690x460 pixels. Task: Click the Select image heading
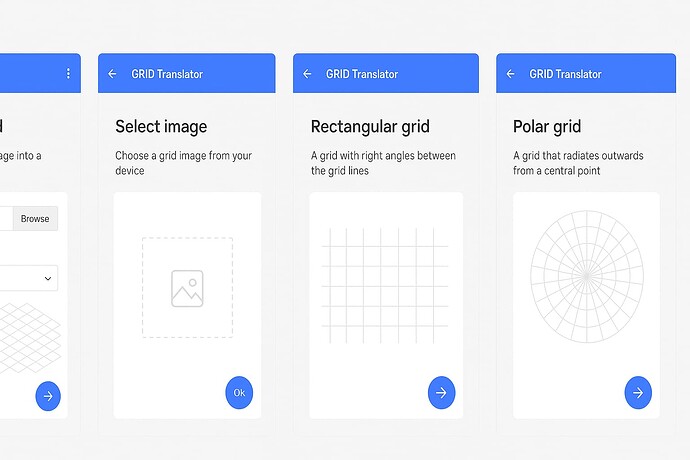(161, 127)
